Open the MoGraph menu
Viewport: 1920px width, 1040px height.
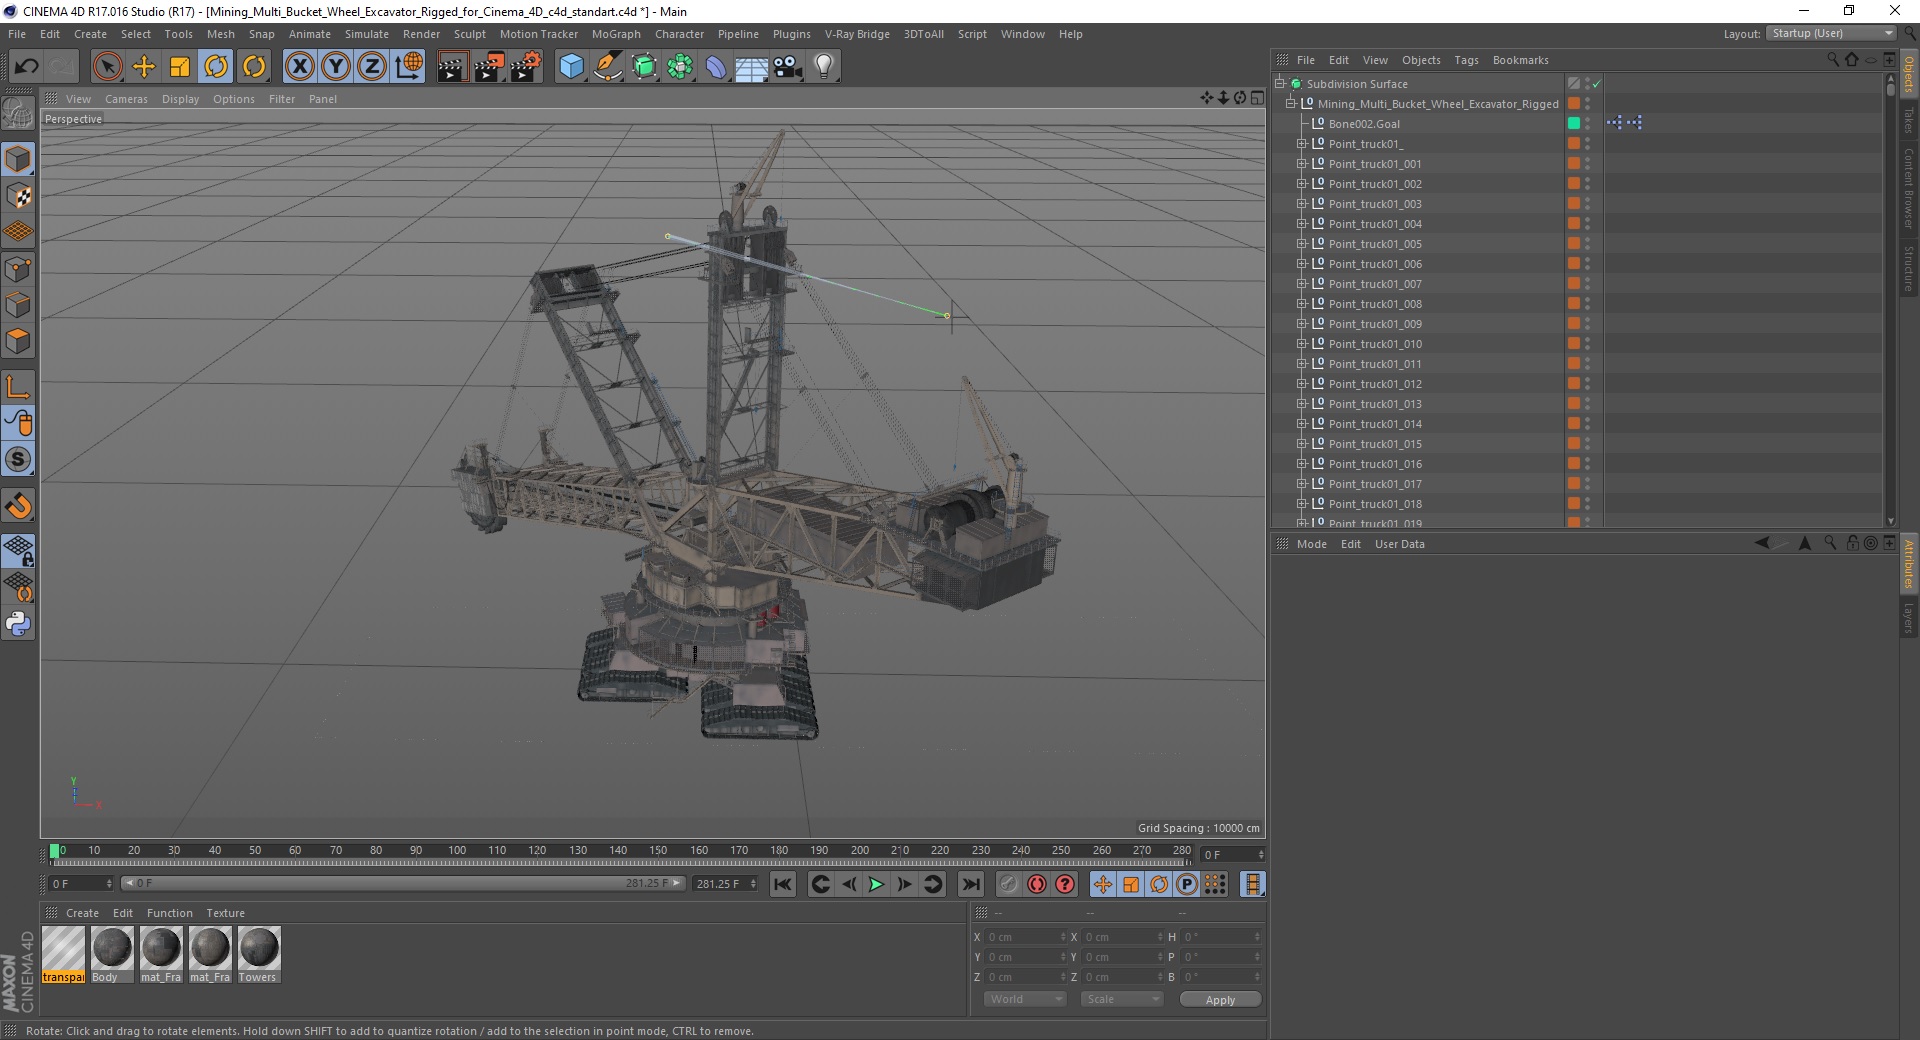tap(615, 34)
